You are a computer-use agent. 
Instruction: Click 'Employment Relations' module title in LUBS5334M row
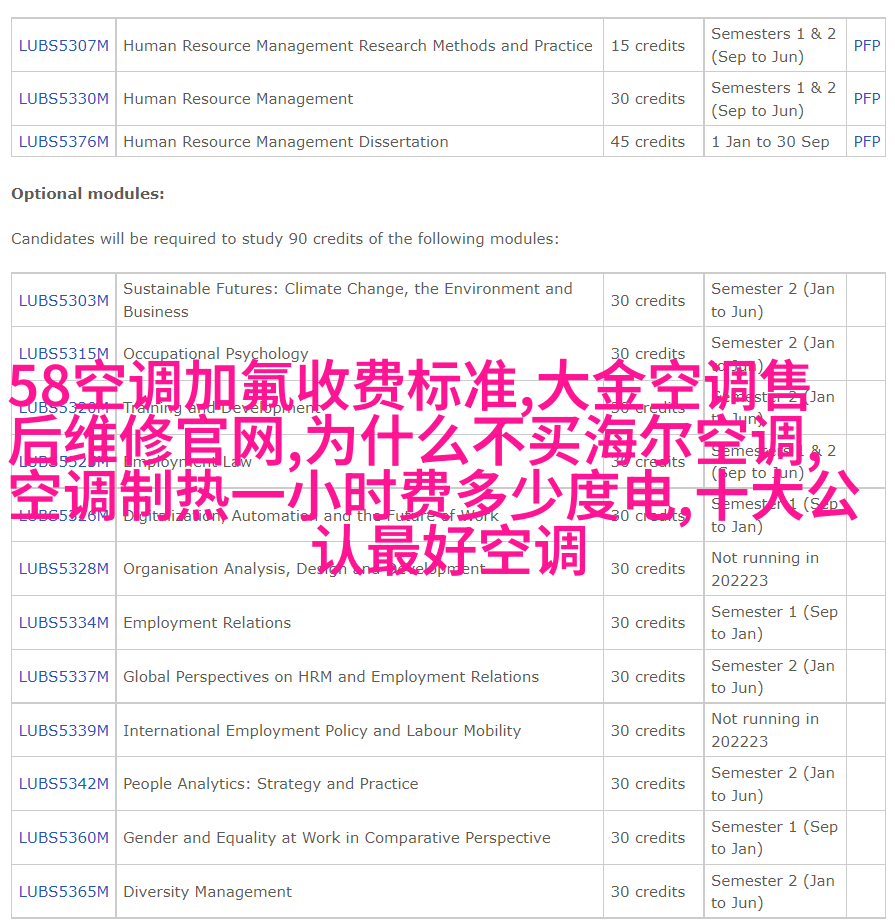point(207,623)
